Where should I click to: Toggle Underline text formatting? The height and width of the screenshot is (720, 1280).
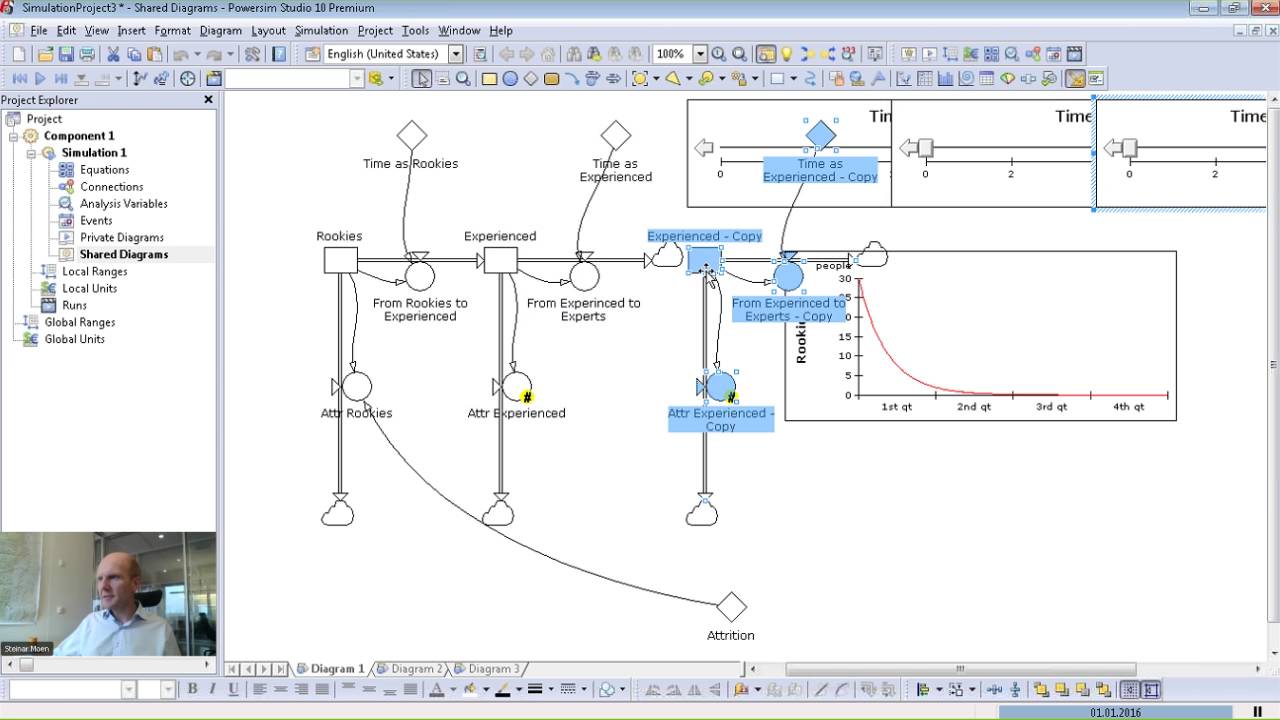tap(233, 689)
